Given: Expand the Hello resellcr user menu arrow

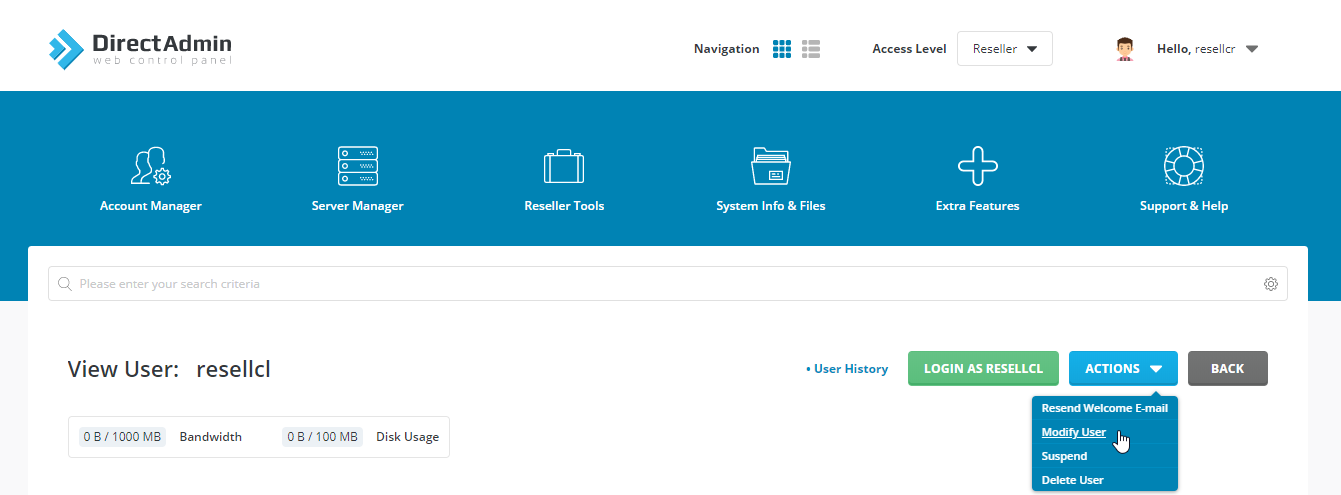Looking at the screenshot, I should point(1252,49).
